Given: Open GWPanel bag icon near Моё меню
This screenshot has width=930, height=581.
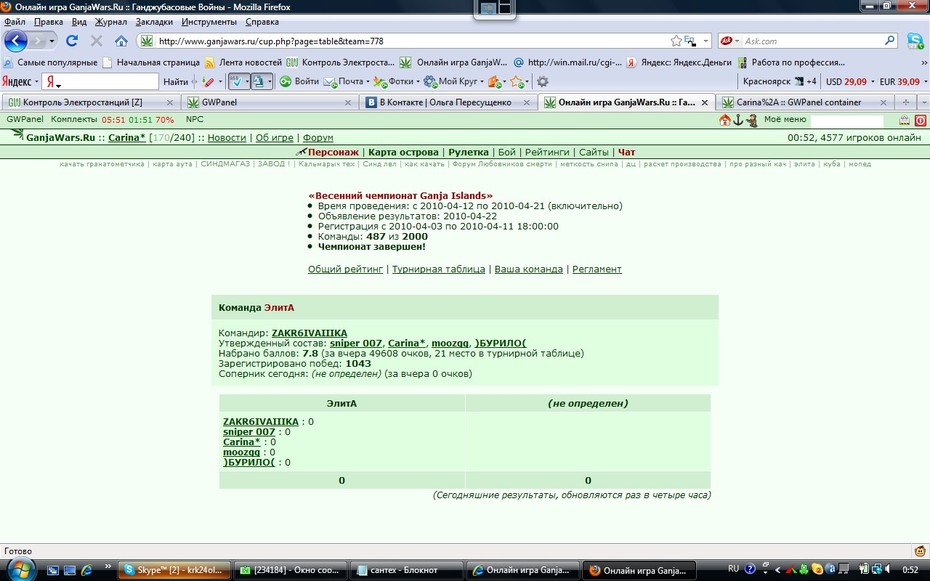Looking at the screenshot, I should pyautogui.click(x=904, y=120).
